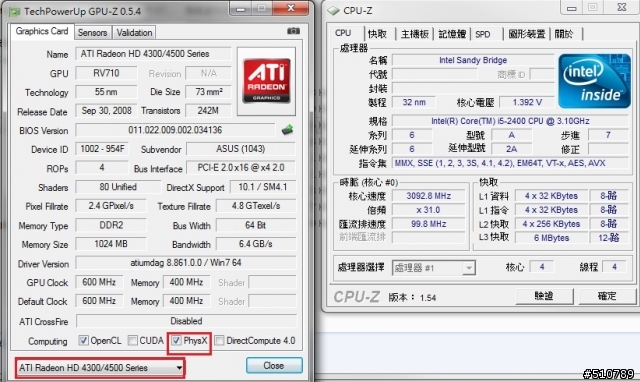Screen dimensions: 640x382
Task: Switch to the Sensors tab
Action: click(92, 33)
